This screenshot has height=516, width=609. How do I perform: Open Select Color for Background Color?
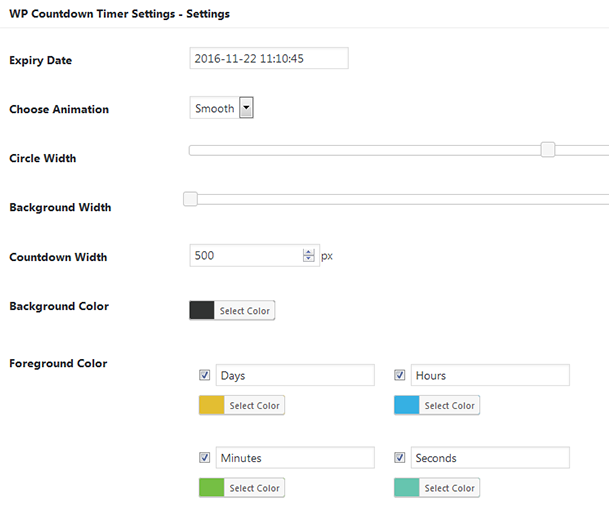pyautogui.click(x=244, y=310)
